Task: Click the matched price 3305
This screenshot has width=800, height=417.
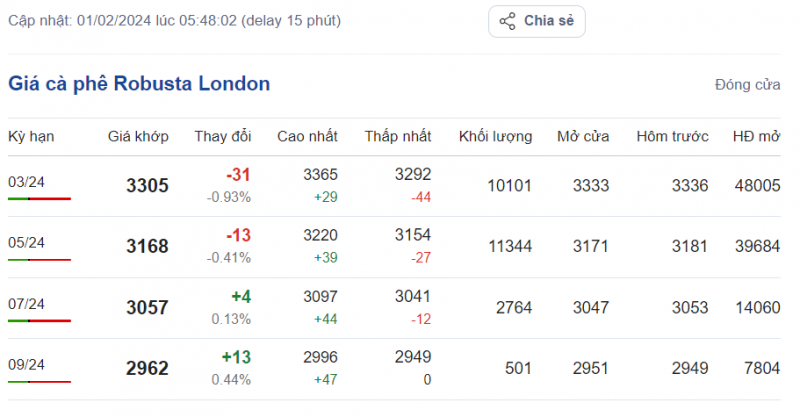Action: (147, 185)
